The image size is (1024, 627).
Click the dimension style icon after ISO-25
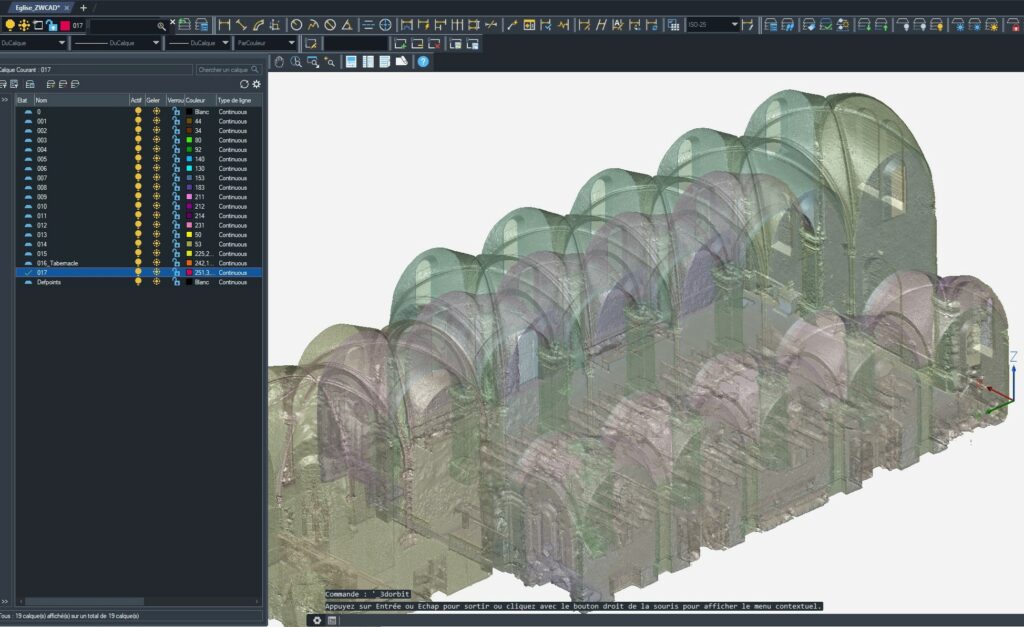[748, 25]
